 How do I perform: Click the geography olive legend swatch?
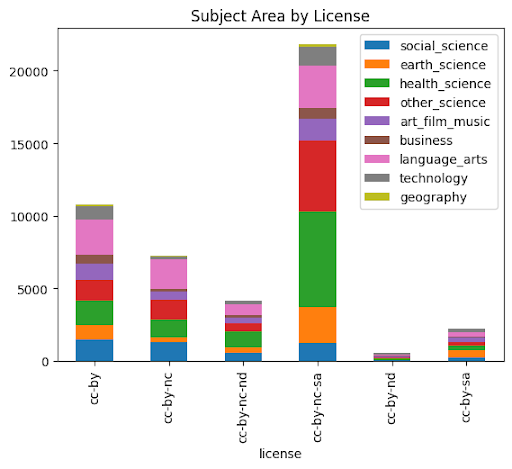(377, 197)
